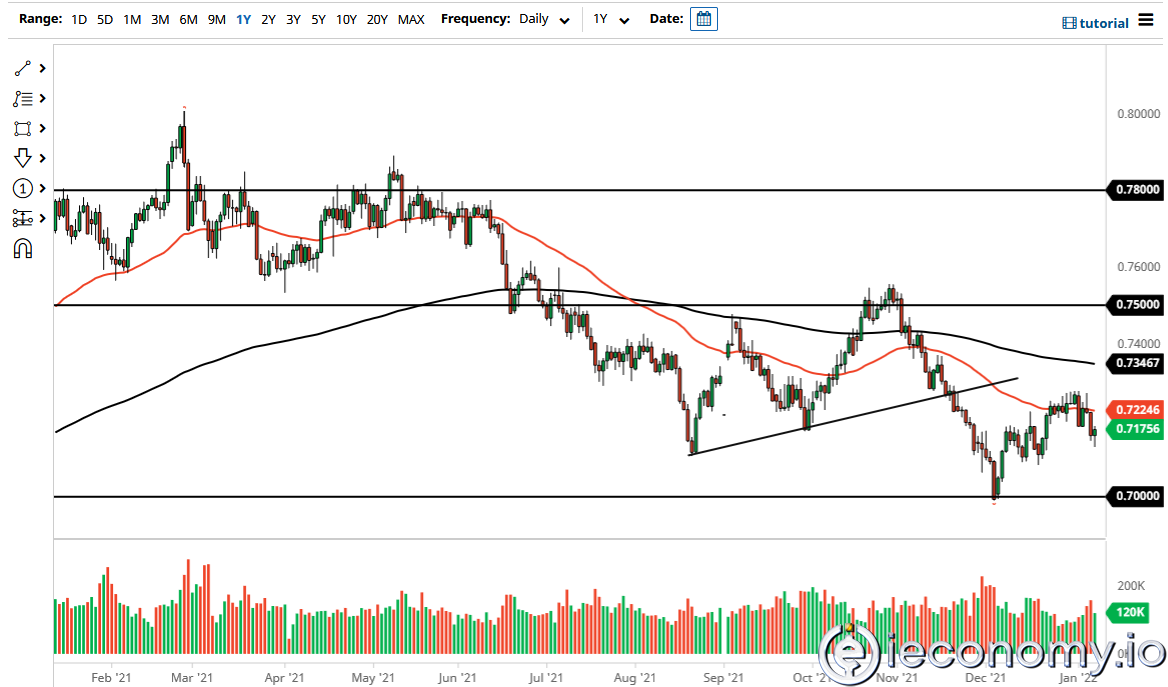Image resolution: width=1168 pixels, height=687 pixels.
Task: Select the measure tool
Action: click(x=22, y=218)
